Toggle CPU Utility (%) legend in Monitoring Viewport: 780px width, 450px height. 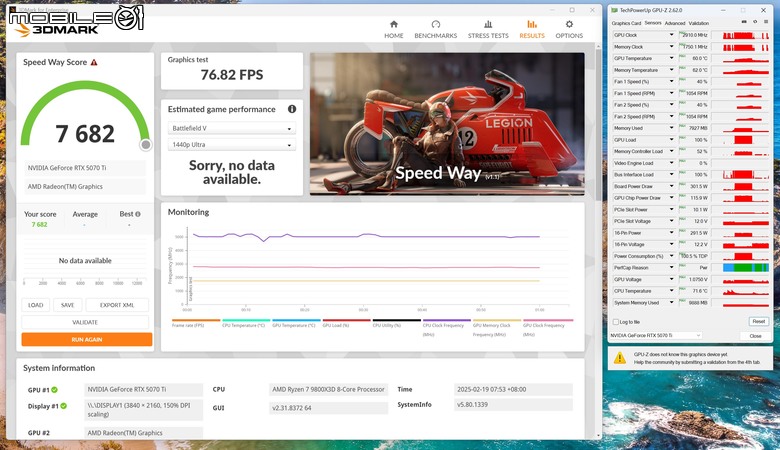(396, 323)
